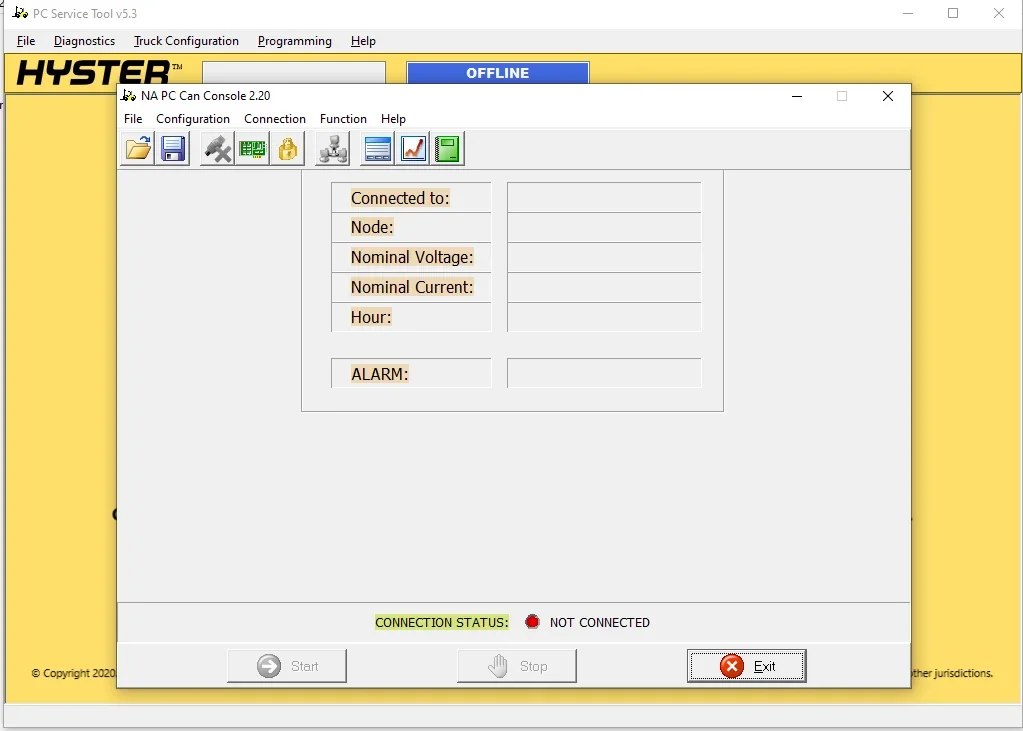Screen dimensions: 1023x731
Task: Select the console display toolbar icon
Action: point(377,148)
